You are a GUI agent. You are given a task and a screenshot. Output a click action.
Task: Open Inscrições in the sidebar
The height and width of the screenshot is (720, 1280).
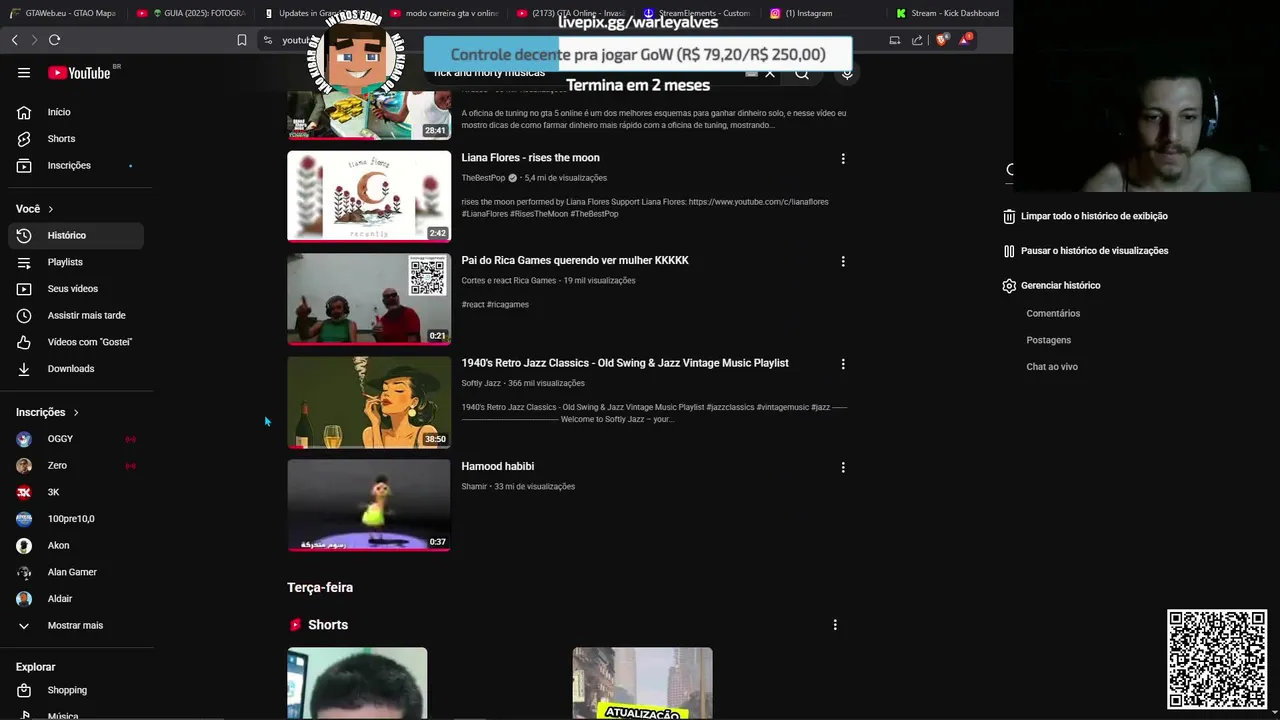point(76,165)
